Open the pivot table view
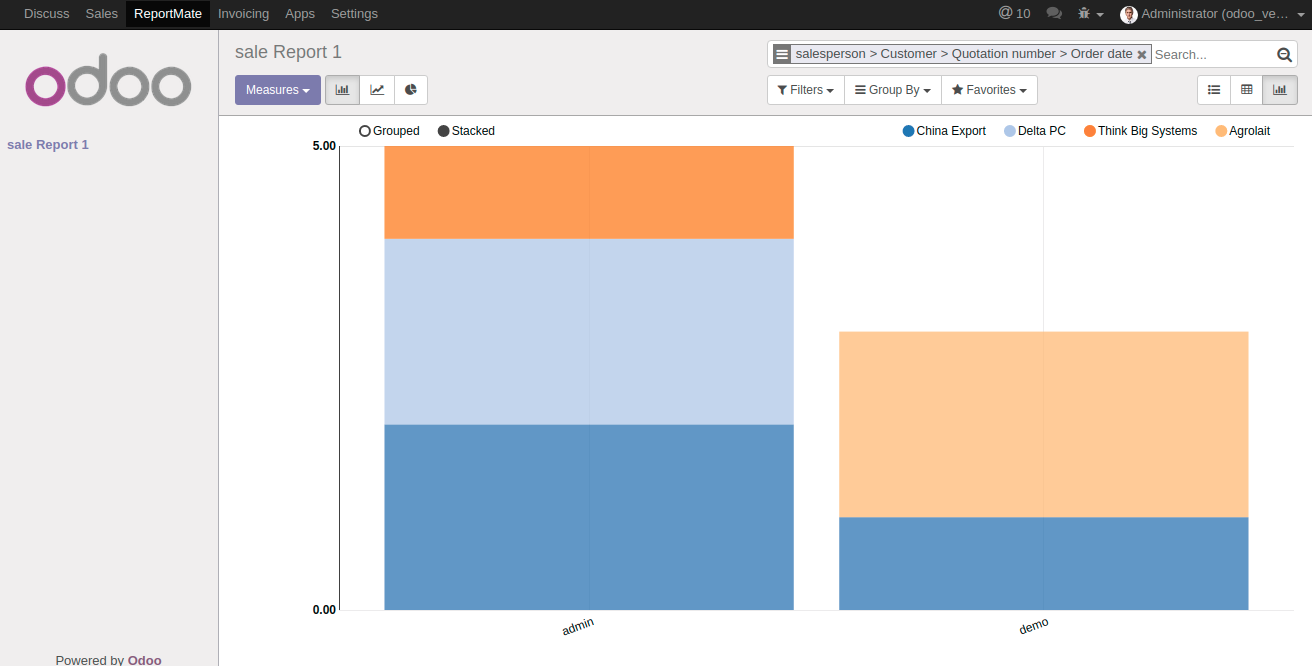The image size is (1312, 666). [x=1246, y=89]
